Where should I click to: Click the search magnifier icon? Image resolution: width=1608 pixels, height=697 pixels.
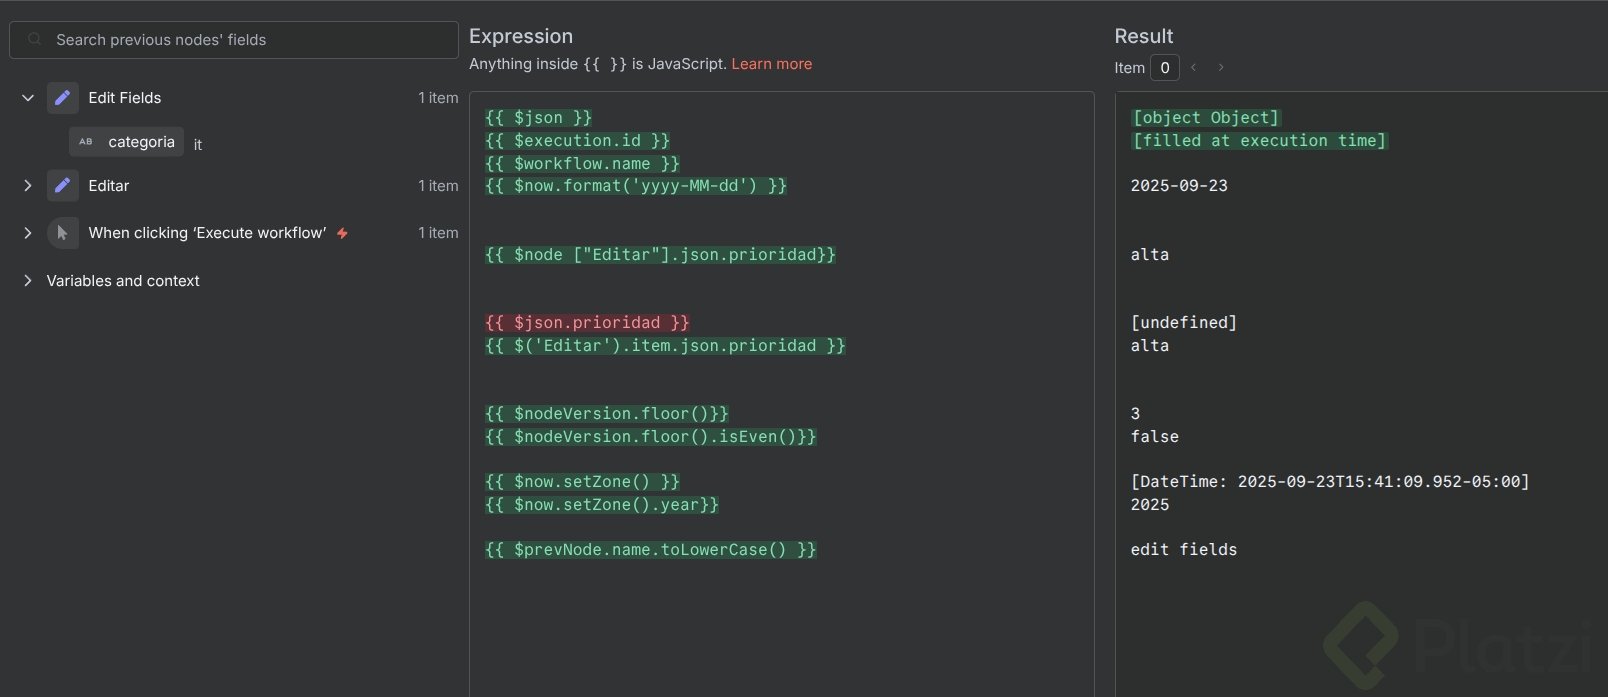point(35,40)
